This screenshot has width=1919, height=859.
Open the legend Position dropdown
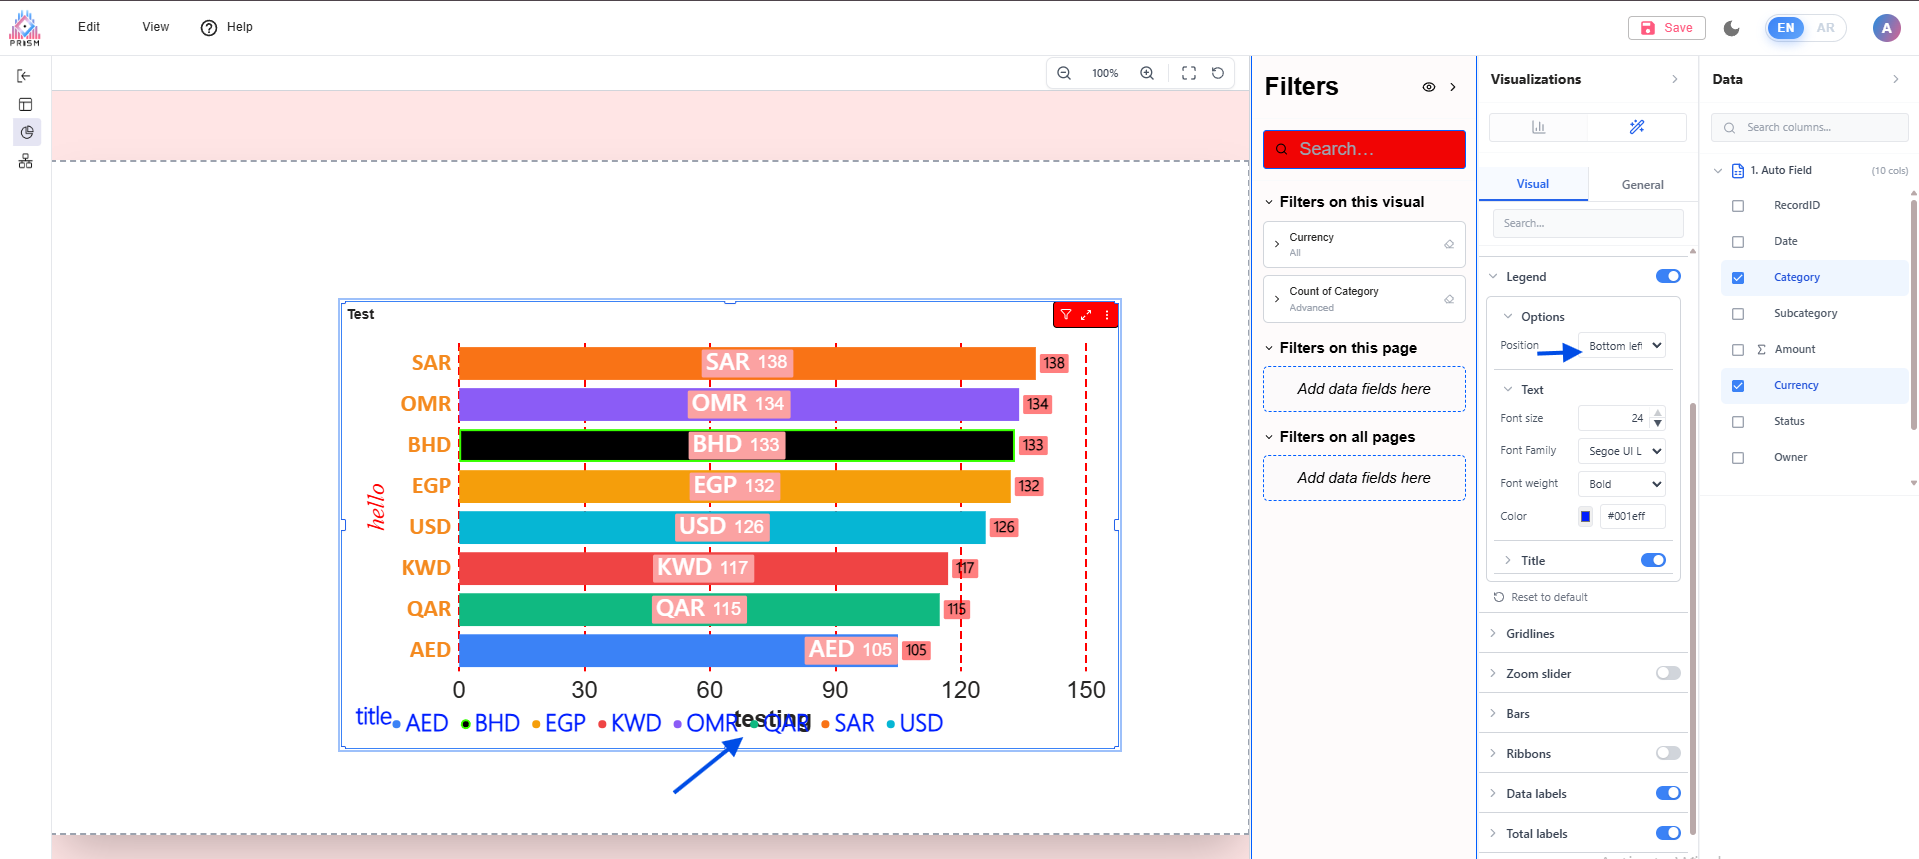(1622, 346)
